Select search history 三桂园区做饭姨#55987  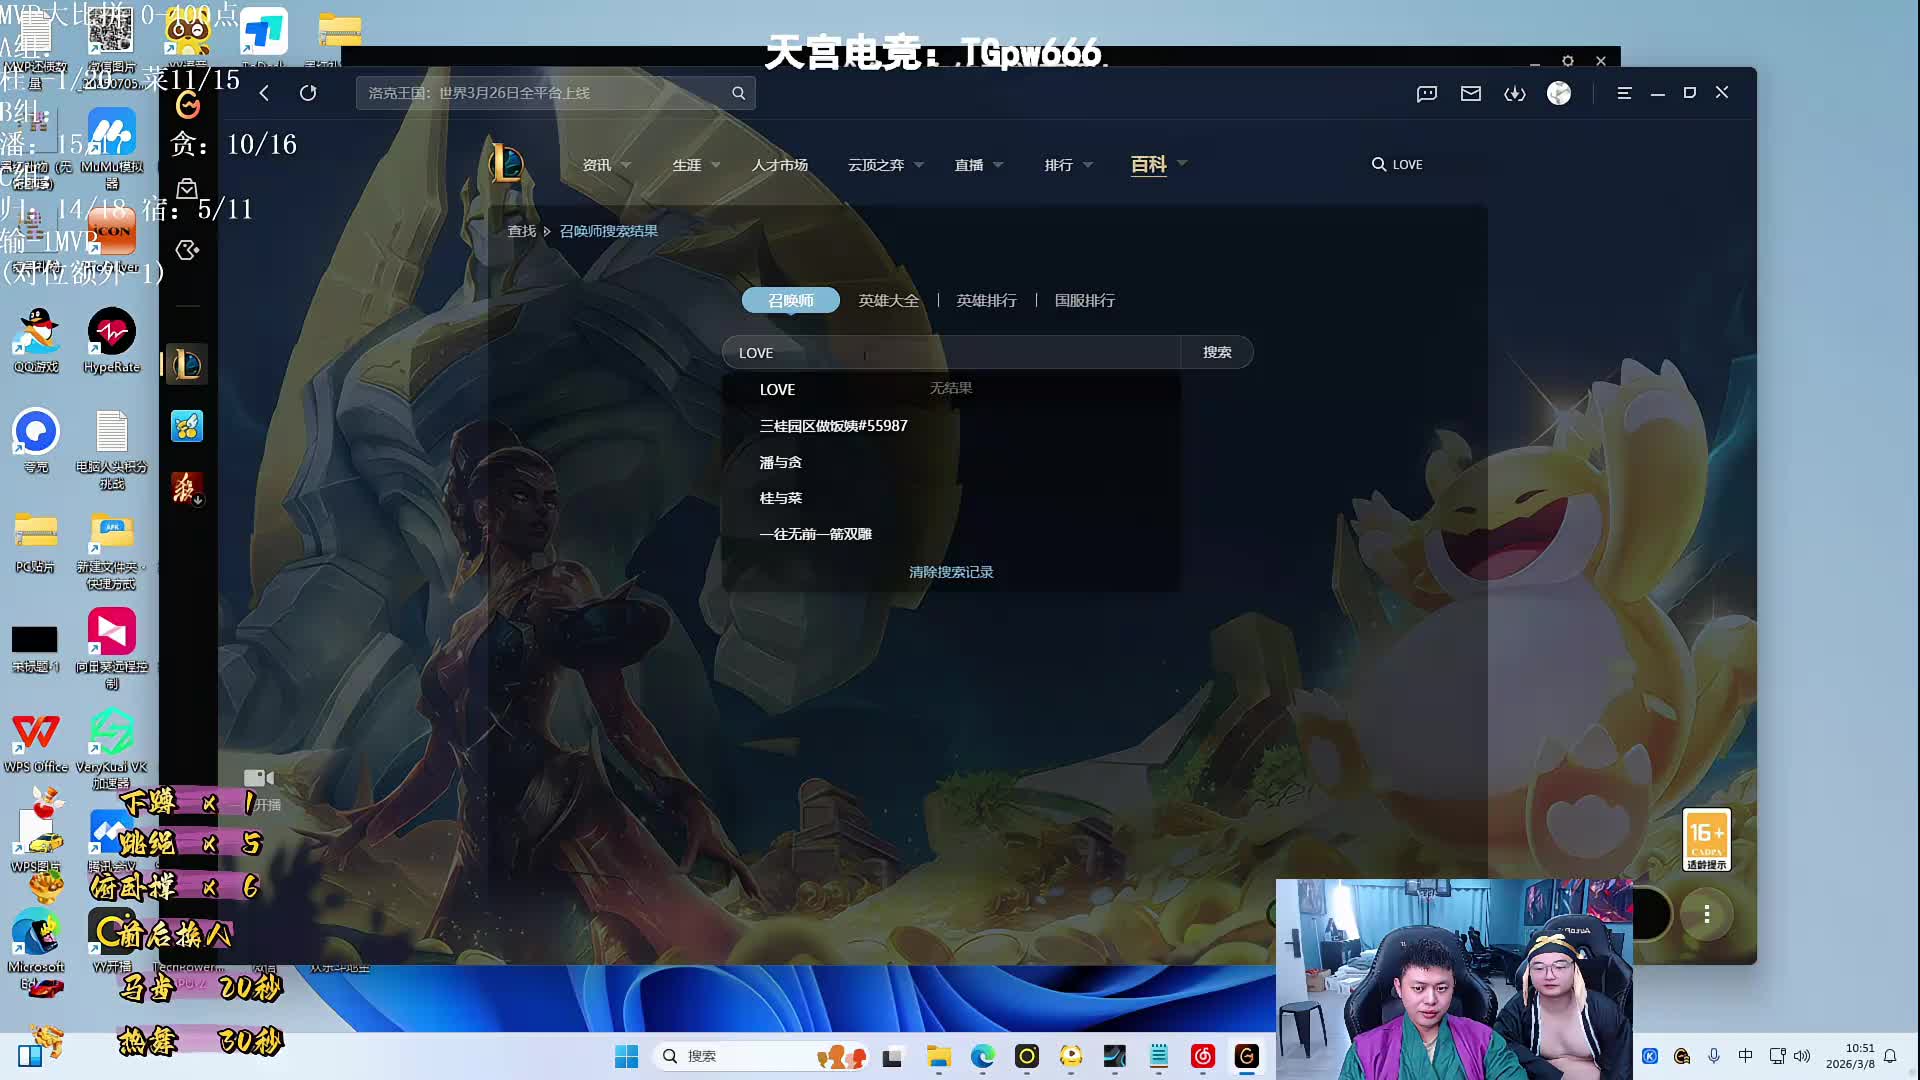pos(833,426)
